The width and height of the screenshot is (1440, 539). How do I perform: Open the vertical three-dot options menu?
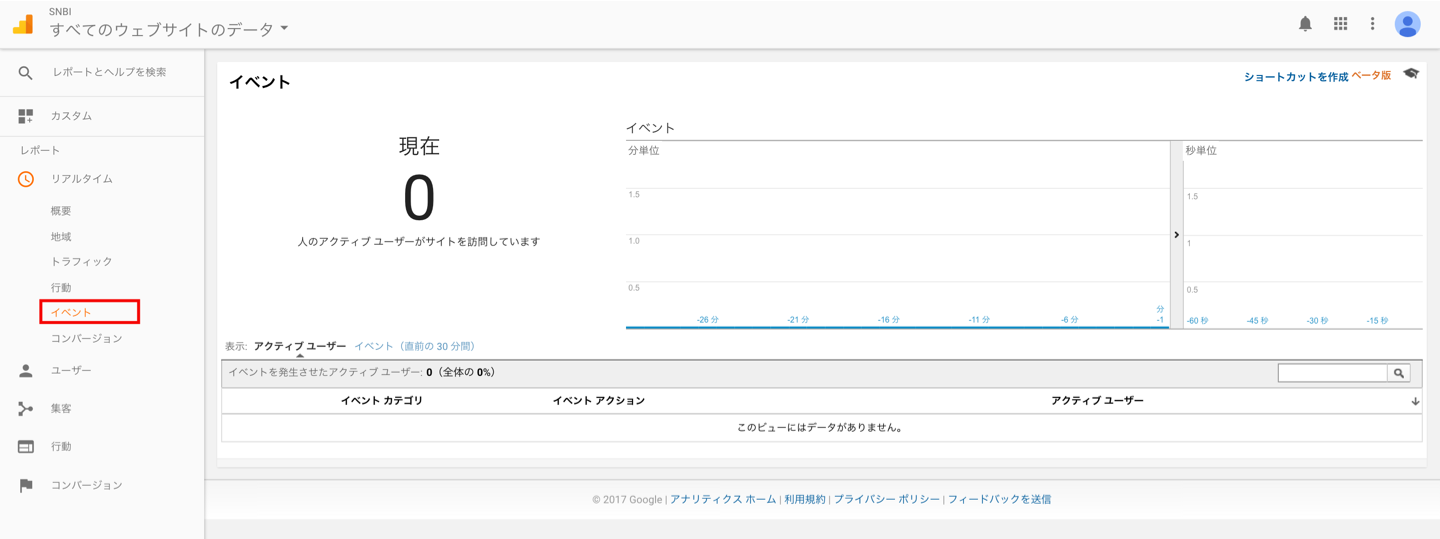coord(1372,24)
